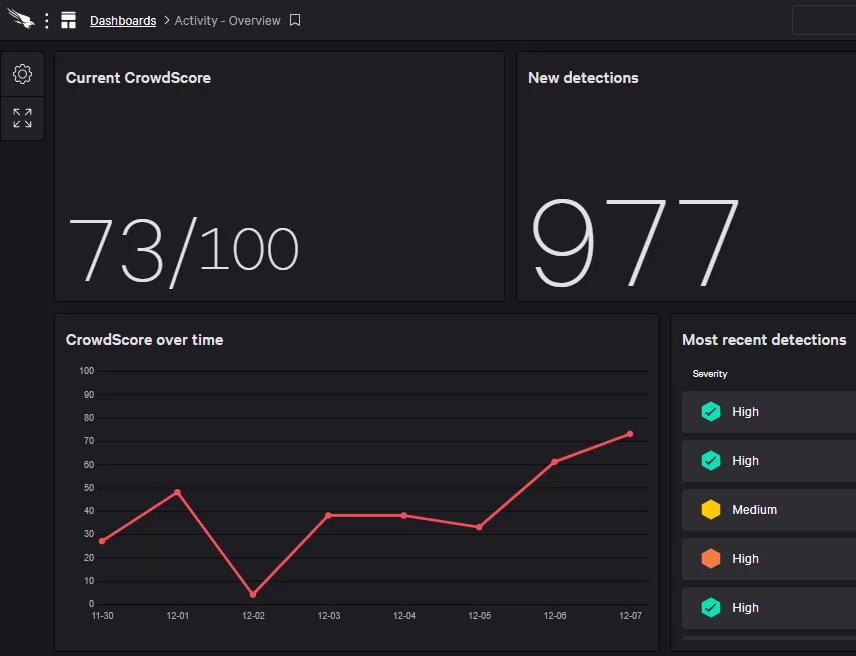Viewport: 856px width, 656px height.
Task: Select Activity - Overview in the breadcrumb
Action: click(x=226, y=20)
